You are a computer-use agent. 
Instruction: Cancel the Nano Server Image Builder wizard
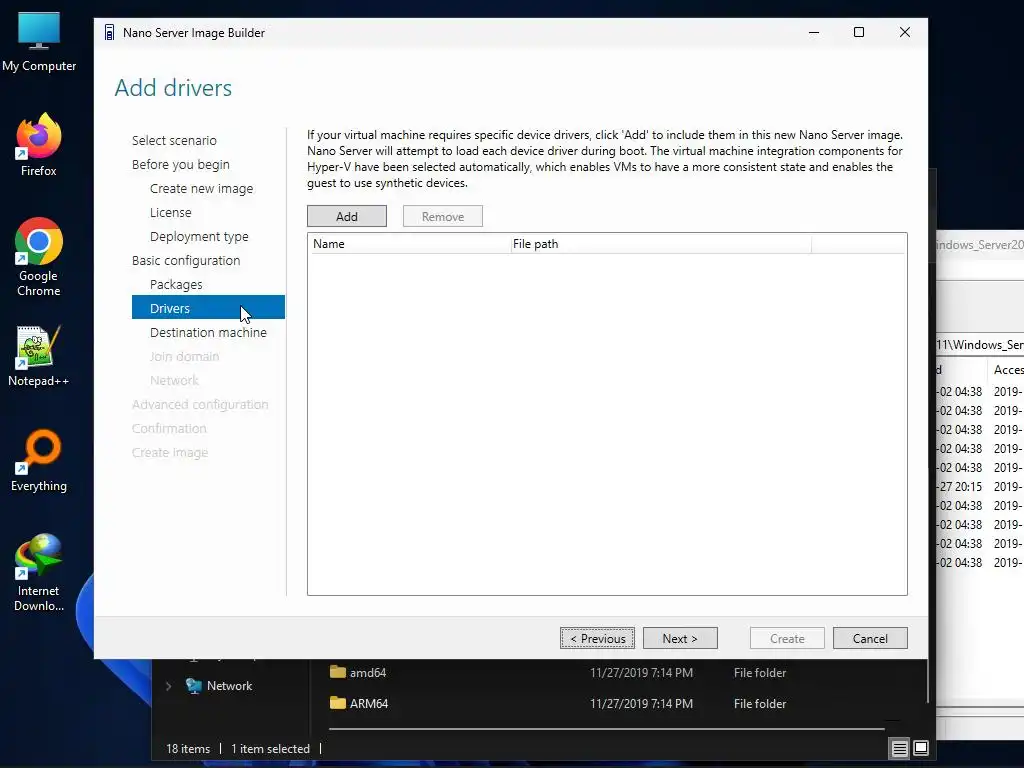point(870,638)
